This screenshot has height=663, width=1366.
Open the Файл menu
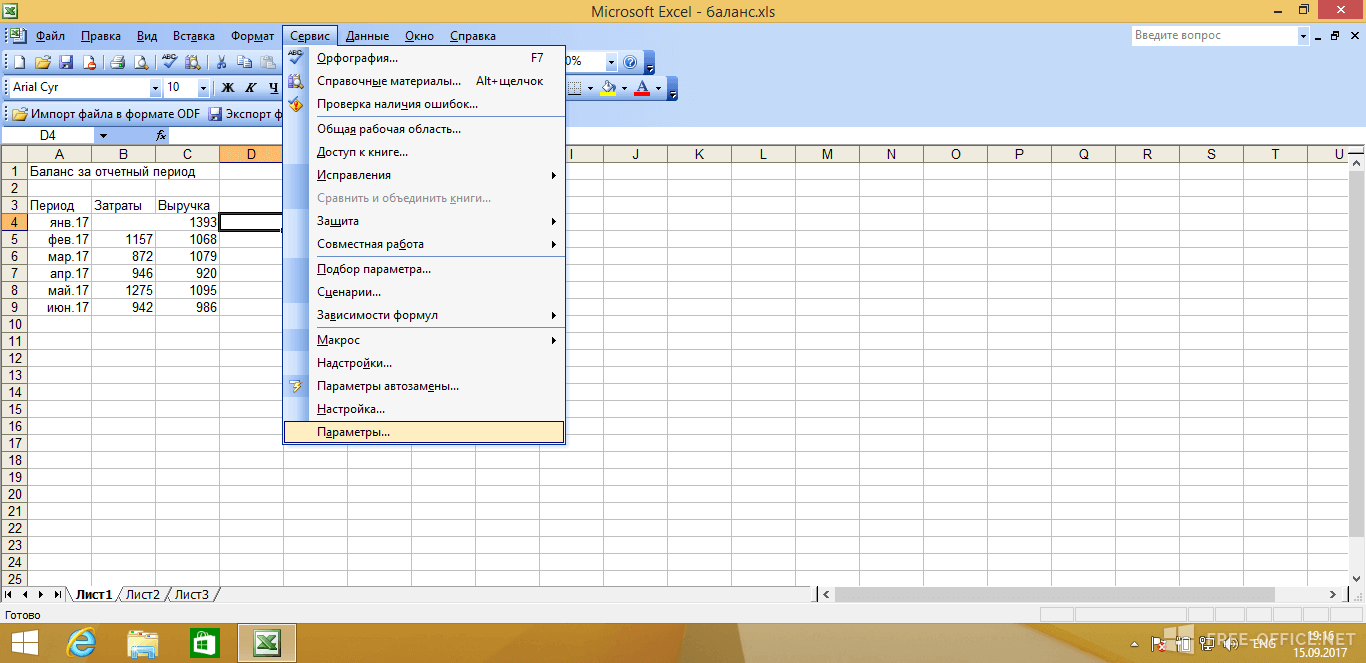pyautogui.click(x=50, y=36)
